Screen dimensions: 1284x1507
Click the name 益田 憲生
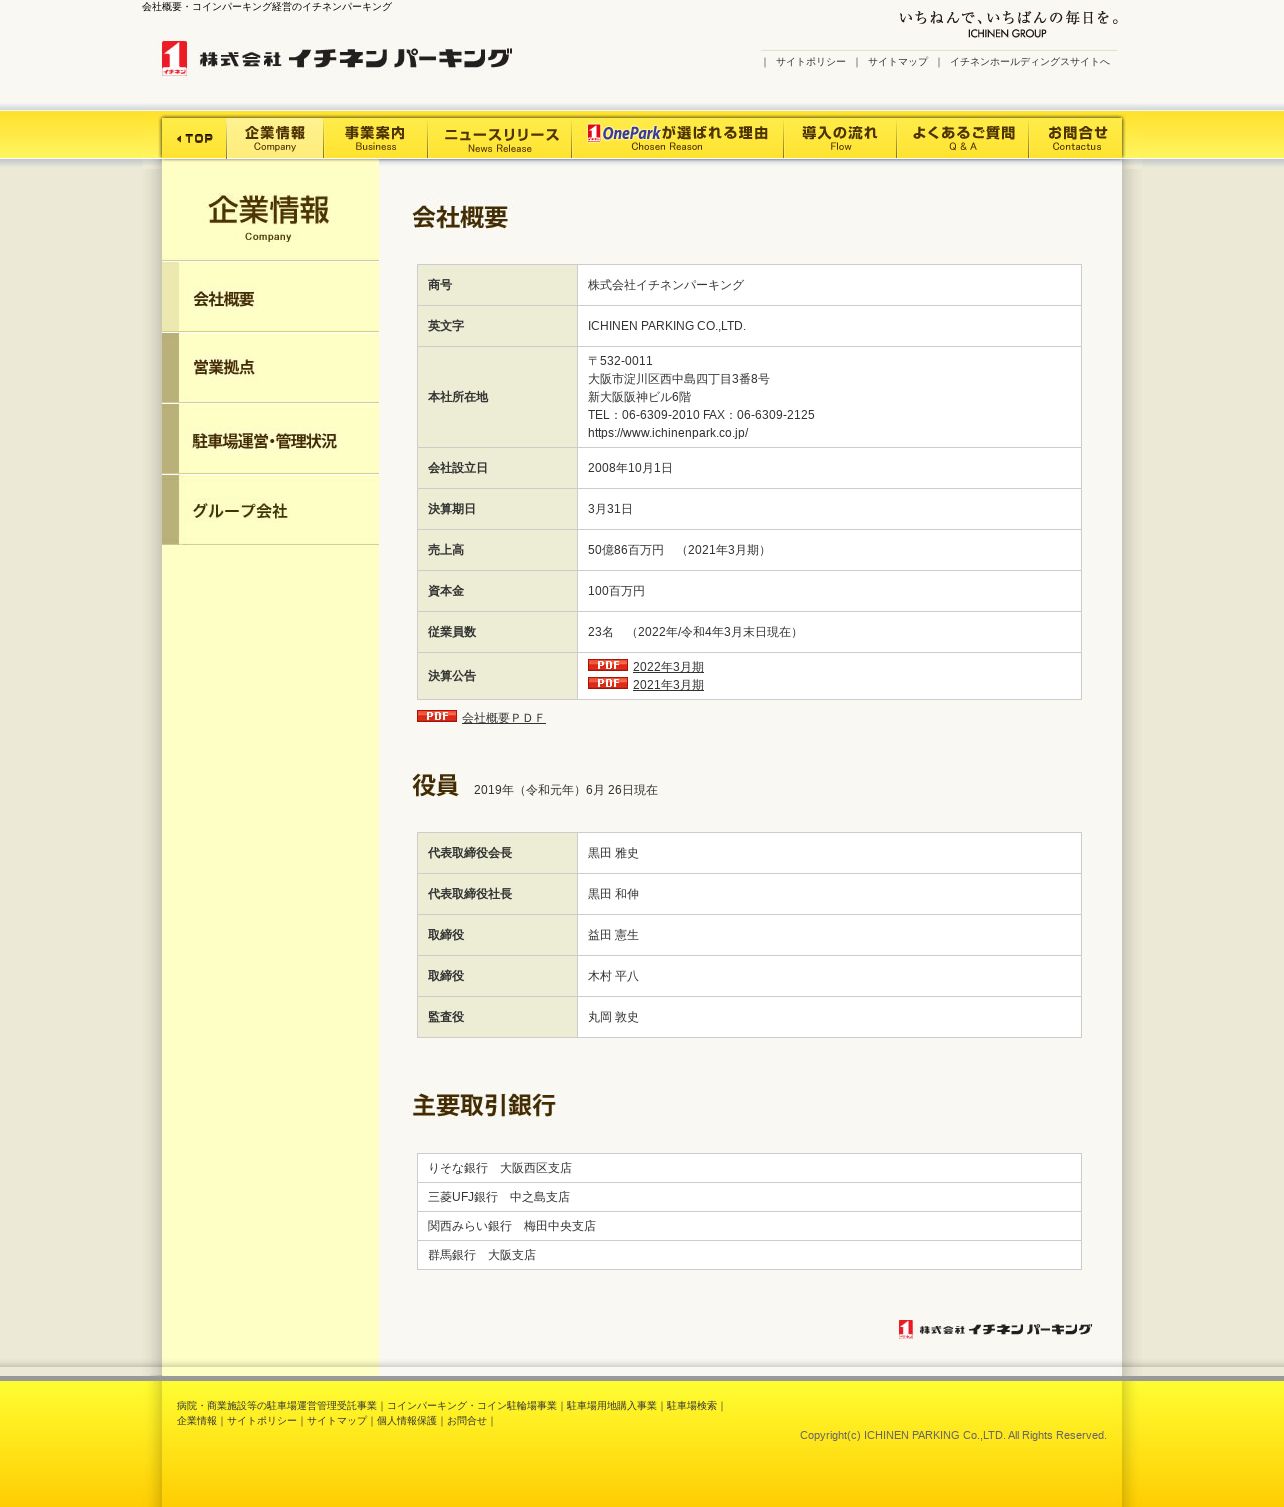(613, 935)
